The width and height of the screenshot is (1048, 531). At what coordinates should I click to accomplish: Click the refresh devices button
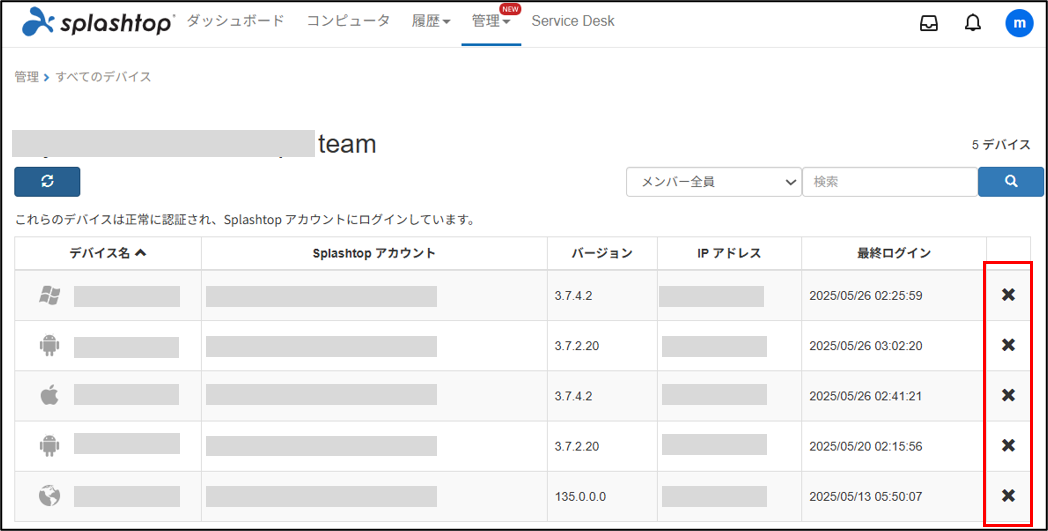pyautogui.click(x=47, y=181)
